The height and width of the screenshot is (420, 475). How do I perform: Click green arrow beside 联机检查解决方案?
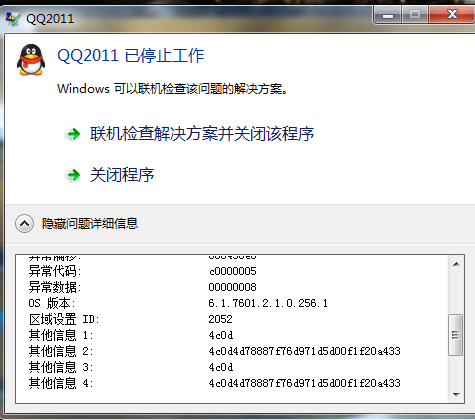(74, 134)
